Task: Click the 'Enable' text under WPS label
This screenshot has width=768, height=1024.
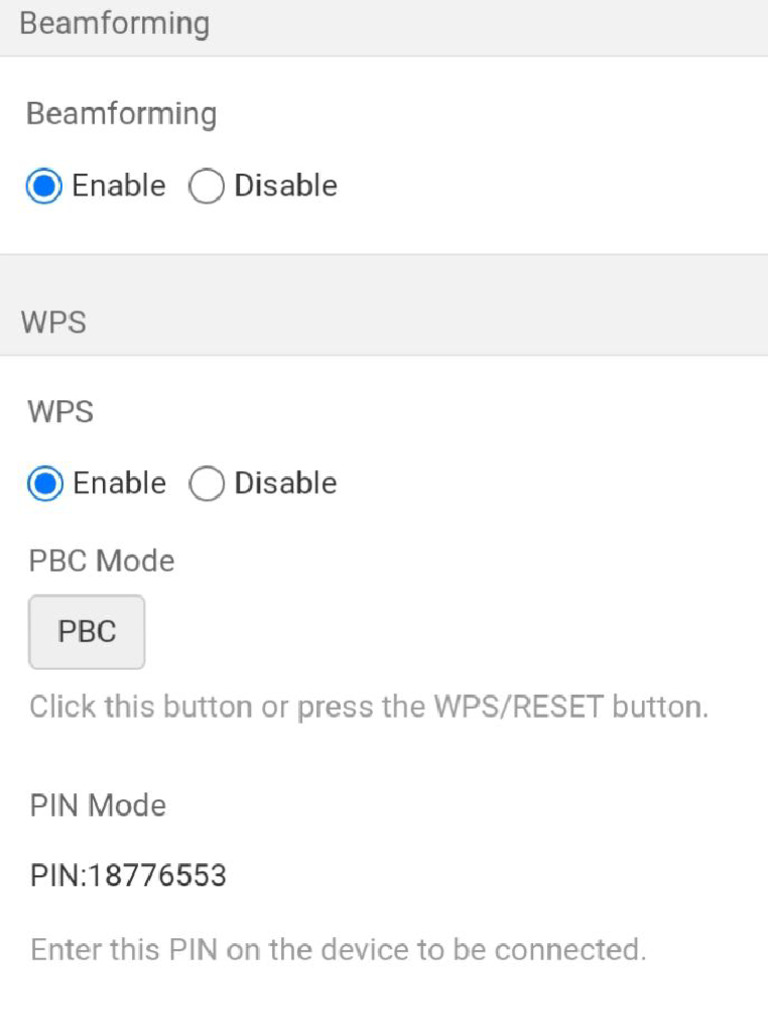Action: coord(119,484)
